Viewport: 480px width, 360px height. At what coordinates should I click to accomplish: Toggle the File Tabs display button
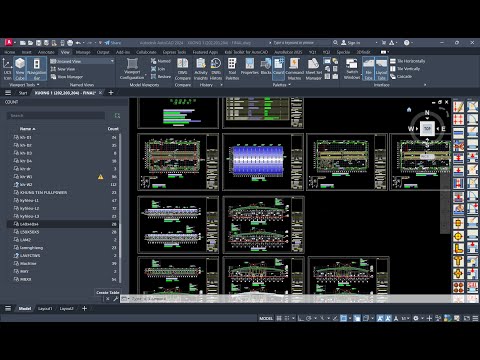[x=368, y=69]
